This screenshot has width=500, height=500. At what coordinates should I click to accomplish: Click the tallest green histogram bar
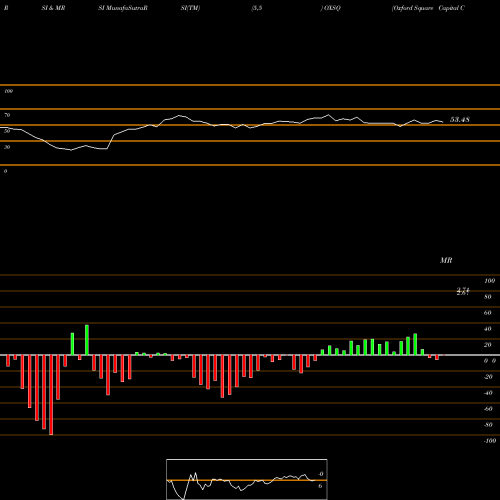[87, 340]
